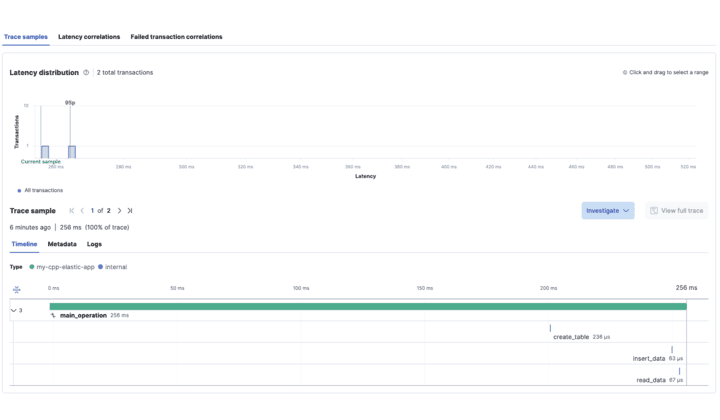Open the Metadata tab
This screenshot has width=720, height=420.
tap(62, 244)
